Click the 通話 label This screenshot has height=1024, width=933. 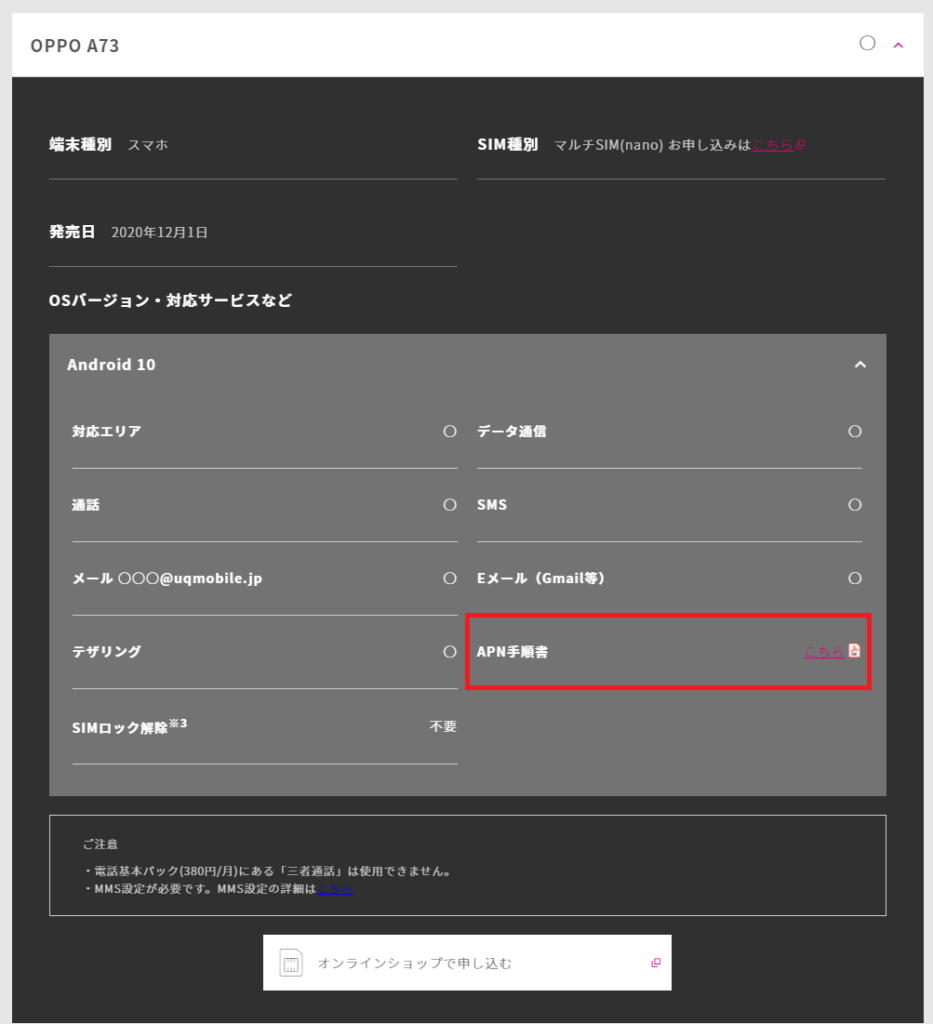coord(86,505)
